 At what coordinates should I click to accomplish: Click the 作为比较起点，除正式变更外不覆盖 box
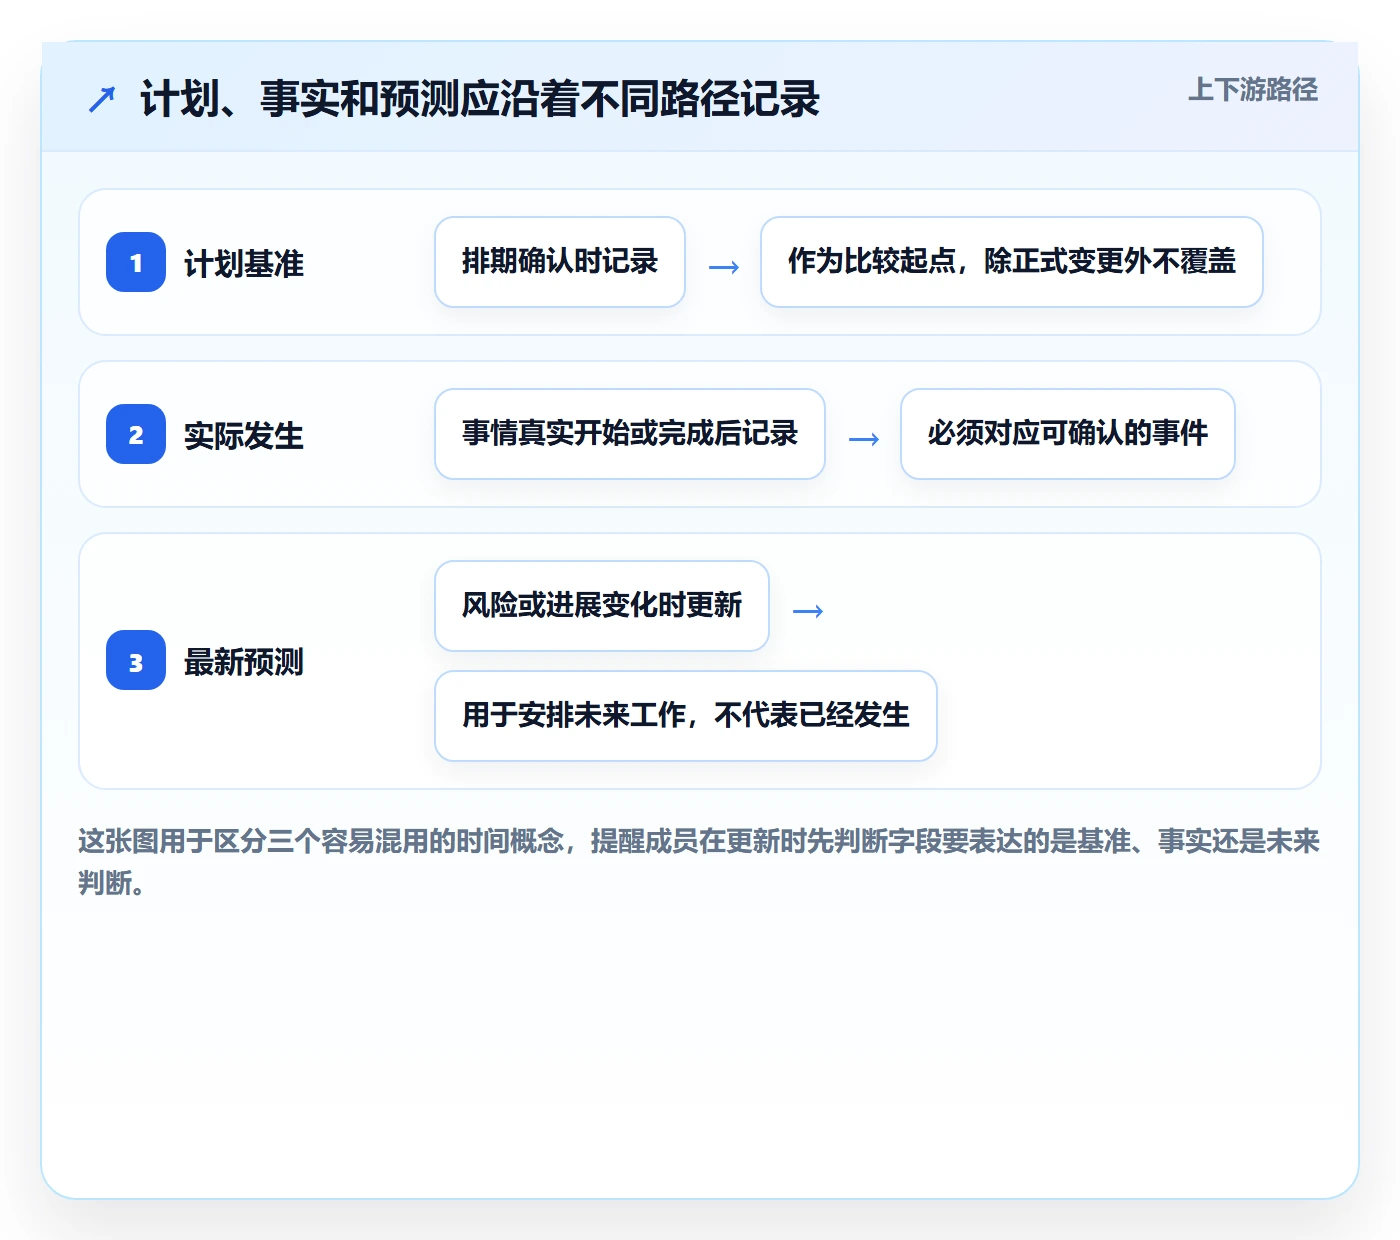[1012, 262]
